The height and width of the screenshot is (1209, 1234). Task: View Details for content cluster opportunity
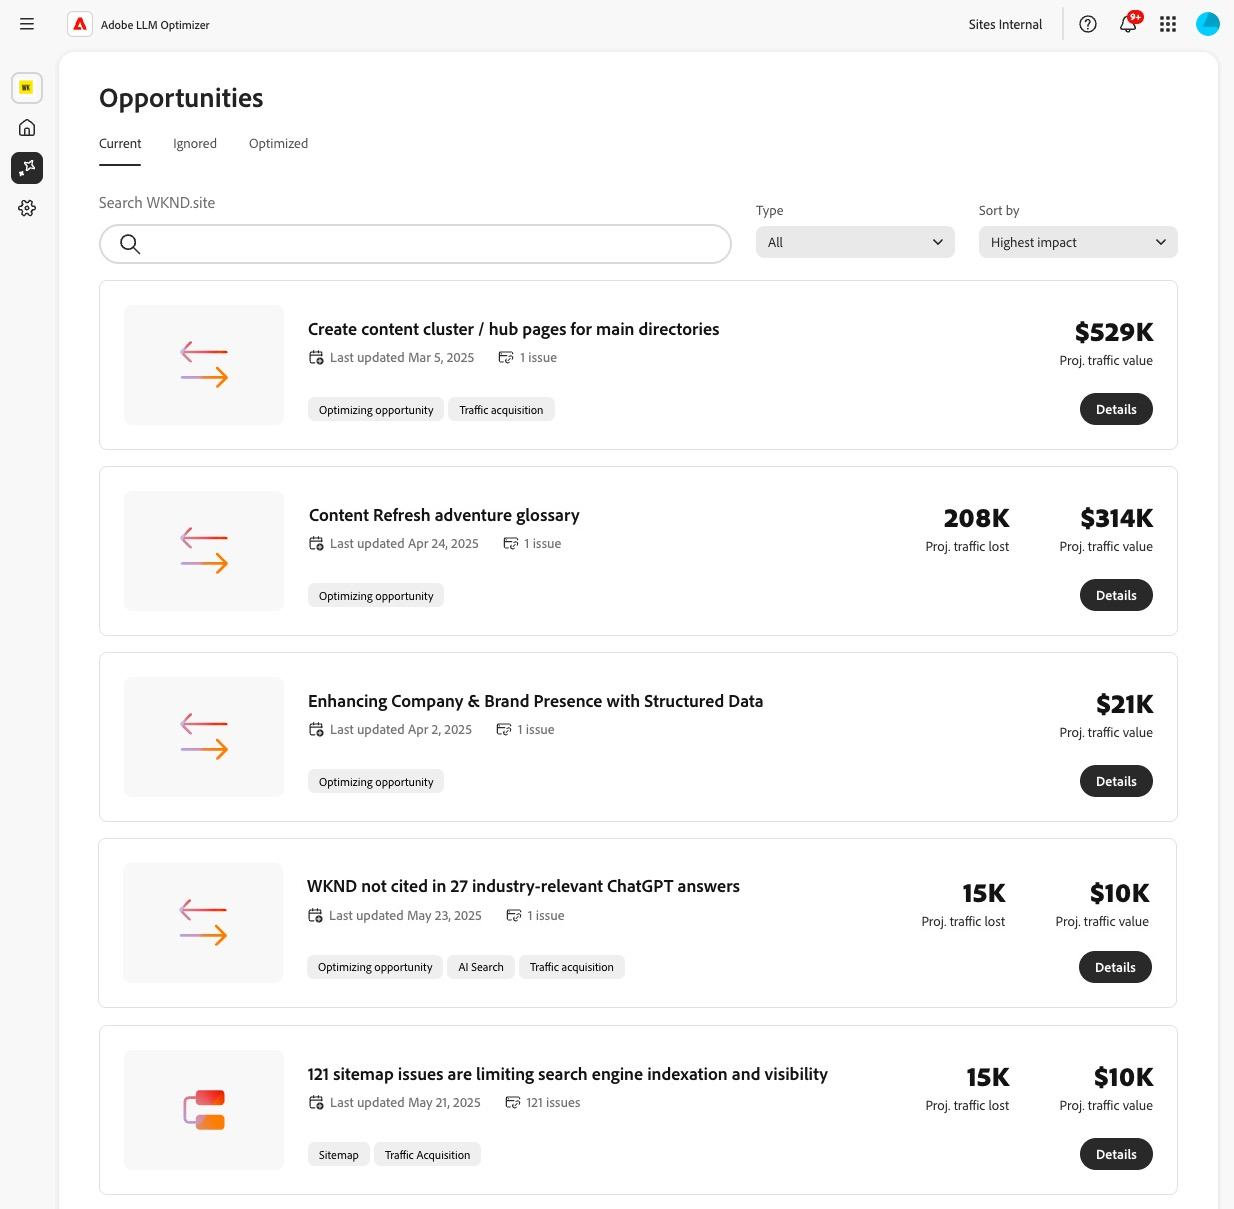tap(1116, 409)
